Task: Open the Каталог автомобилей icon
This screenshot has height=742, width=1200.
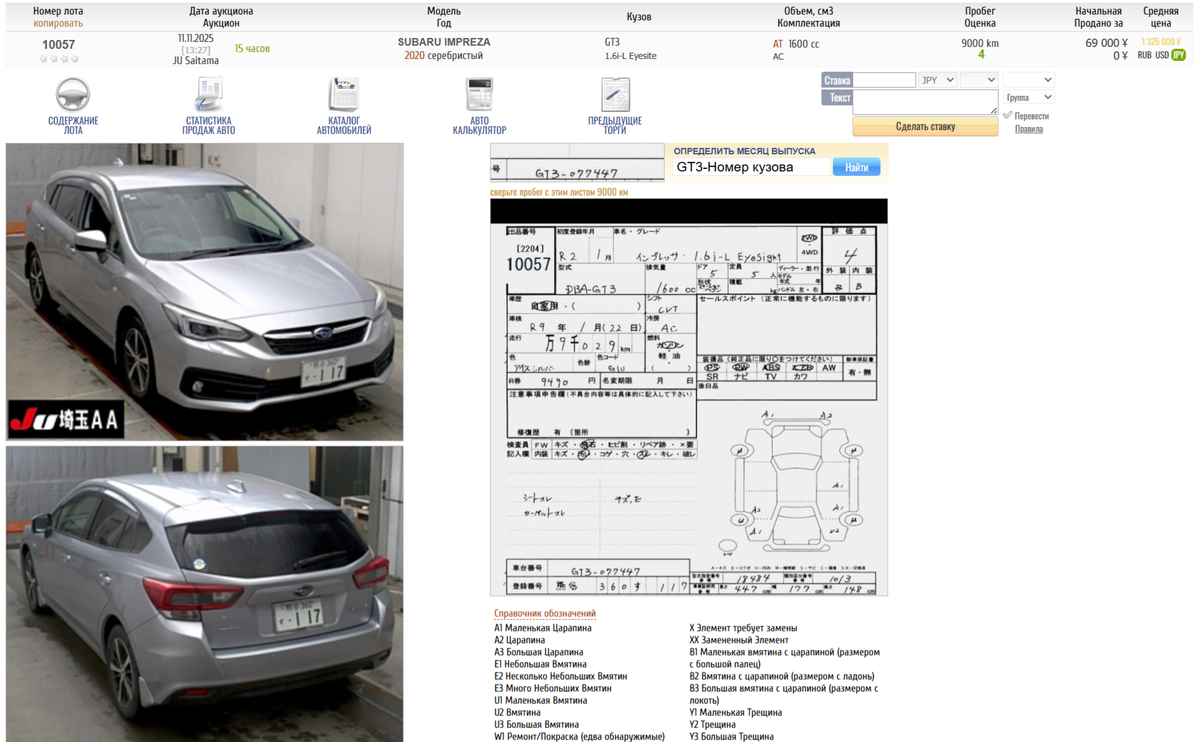Action: [x=344, y=95]
